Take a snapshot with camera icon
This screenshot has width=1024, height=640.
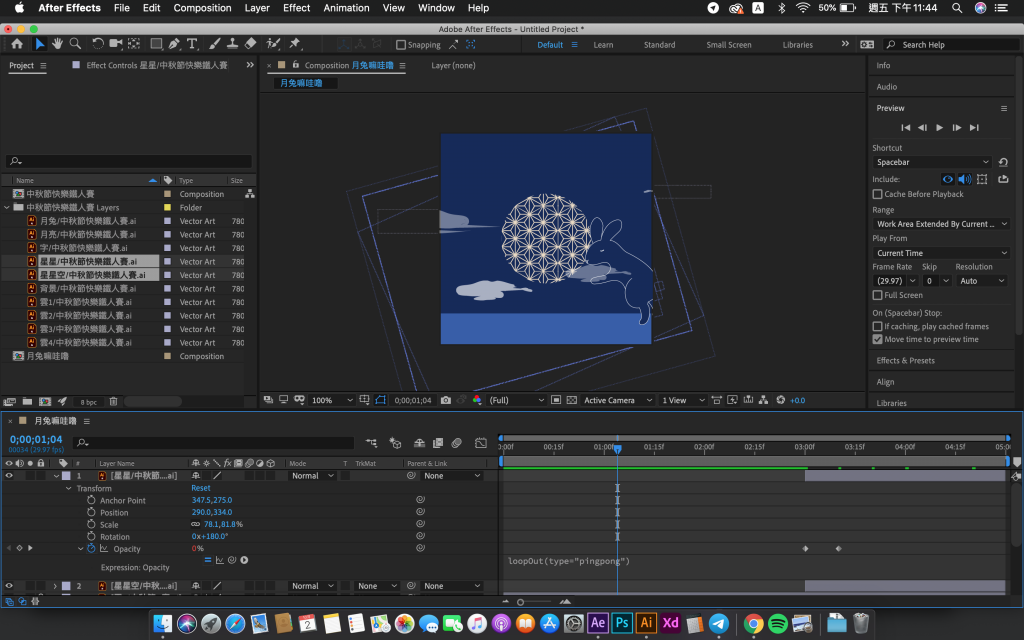[x=445, y=400]
